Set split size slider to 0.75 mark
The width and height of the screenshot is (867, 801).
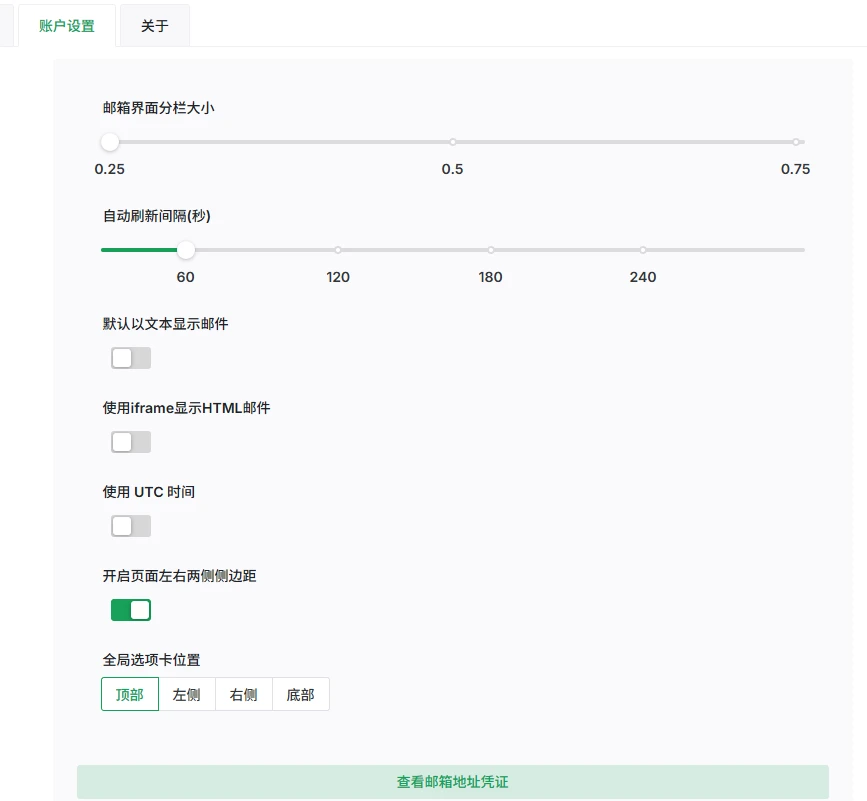click(795, 142)
